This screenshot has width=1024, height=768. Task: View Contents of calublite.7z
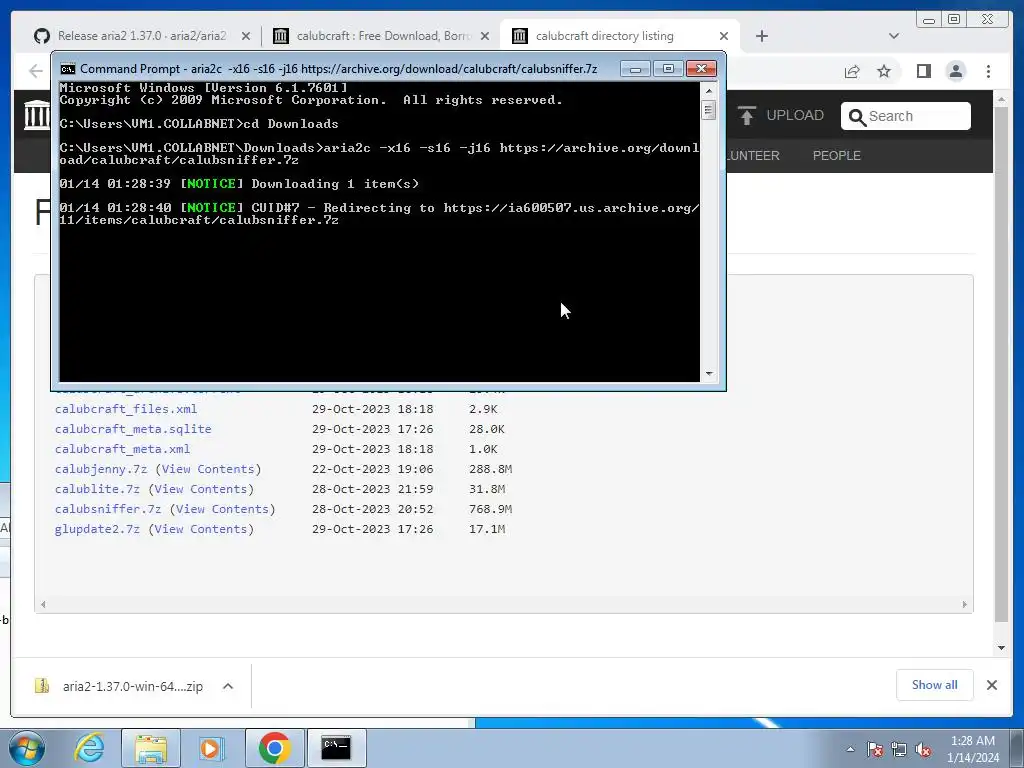click(200, 489)
